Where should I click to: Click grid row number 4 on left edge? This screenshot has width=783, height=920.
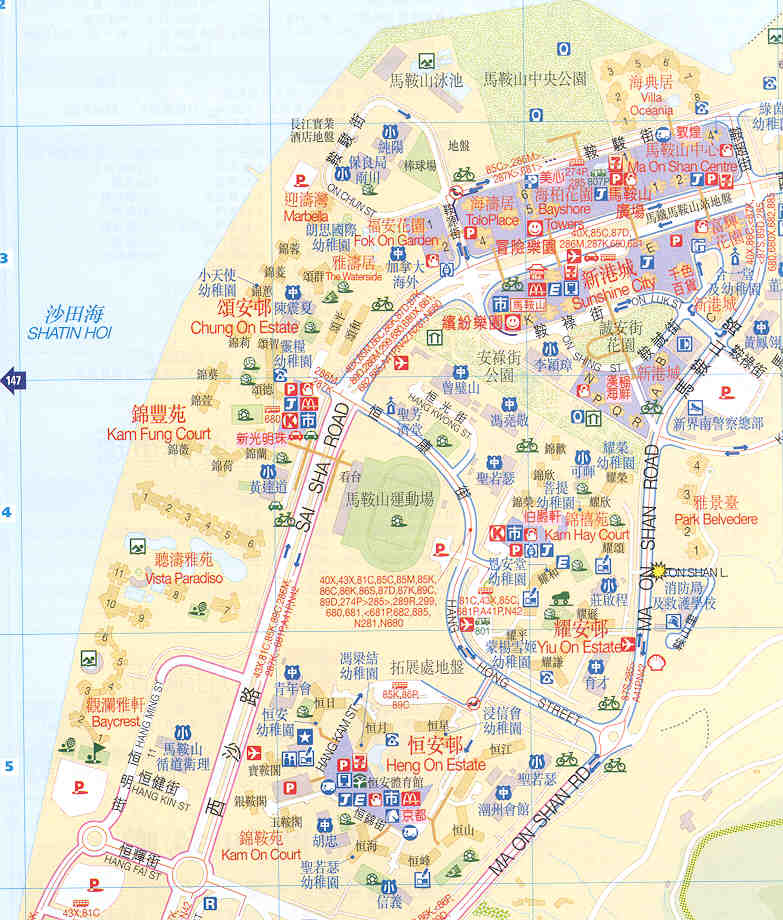[x=6, y=512]
